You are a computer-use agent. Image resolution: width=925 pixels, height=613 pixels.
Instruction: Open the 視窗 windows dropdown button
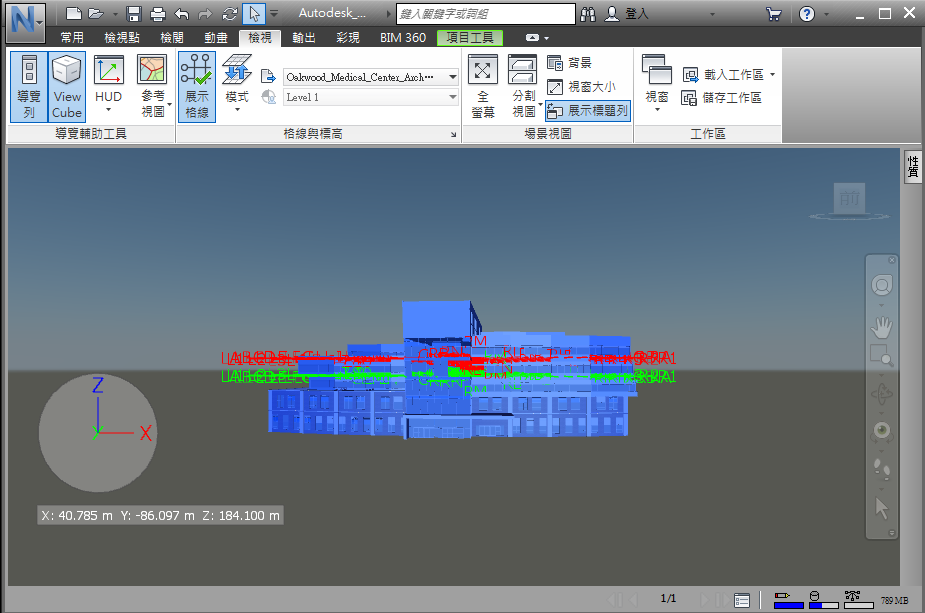[657, 84]
